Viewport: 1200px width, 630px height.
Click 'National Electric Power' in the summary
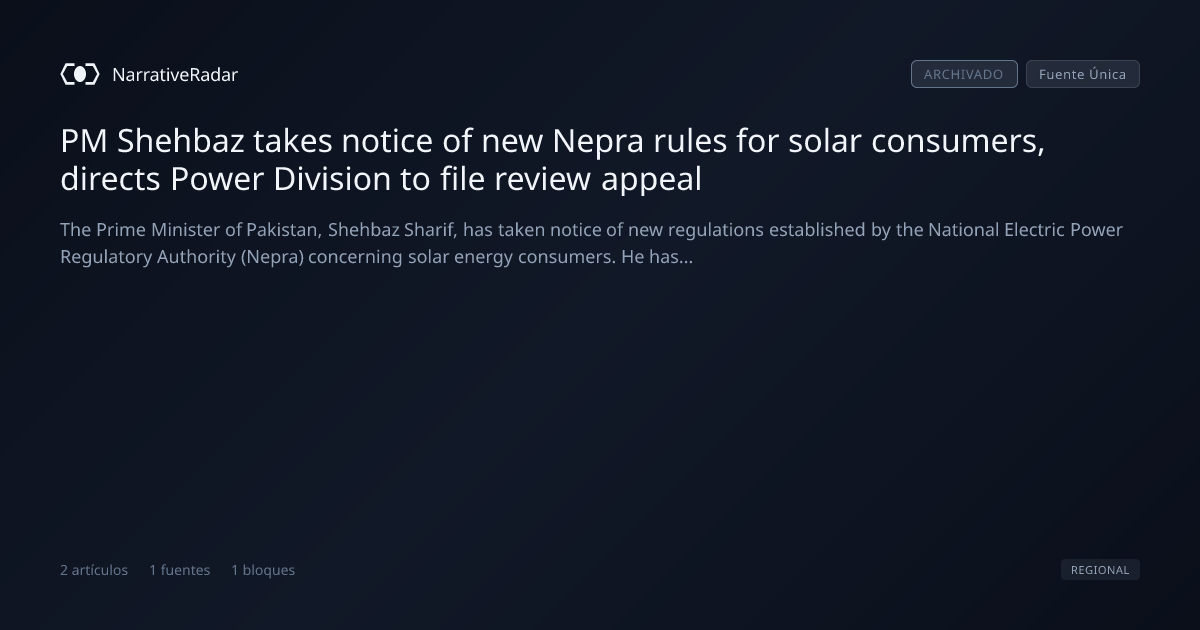[x=1026, y=230]
